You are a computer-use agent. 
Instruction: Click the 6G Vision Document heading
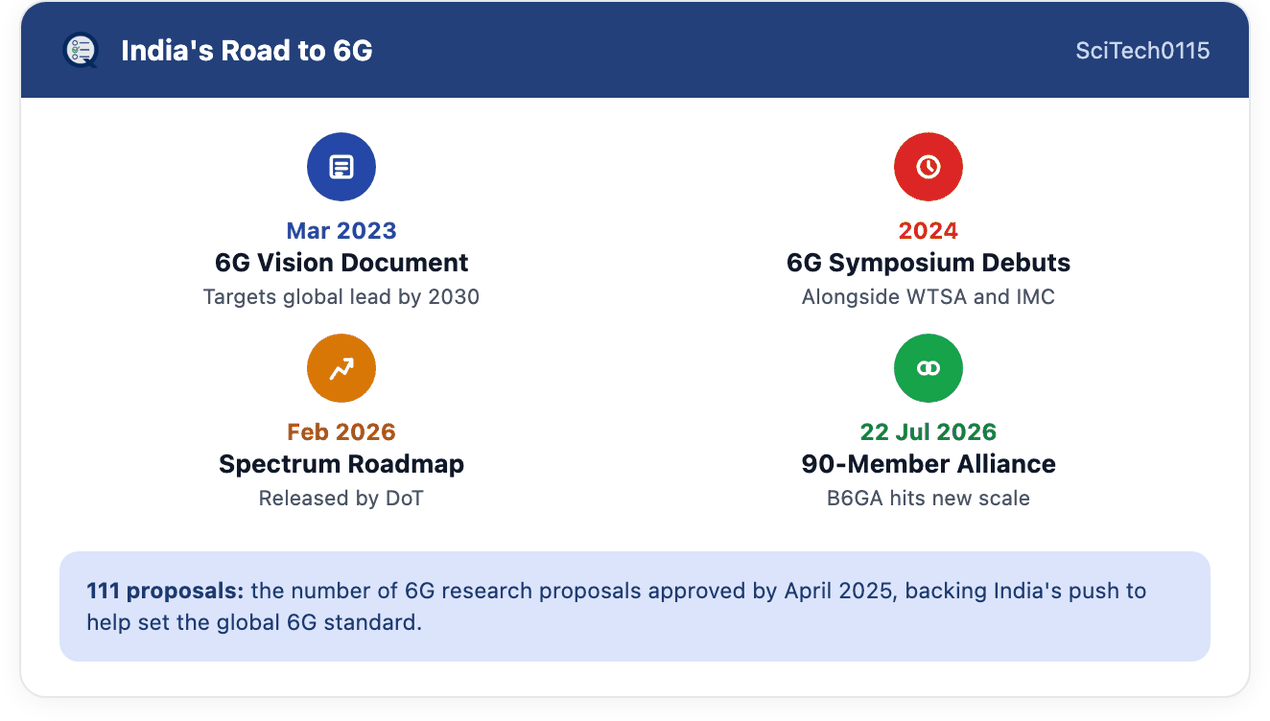[x=341, y=263]
